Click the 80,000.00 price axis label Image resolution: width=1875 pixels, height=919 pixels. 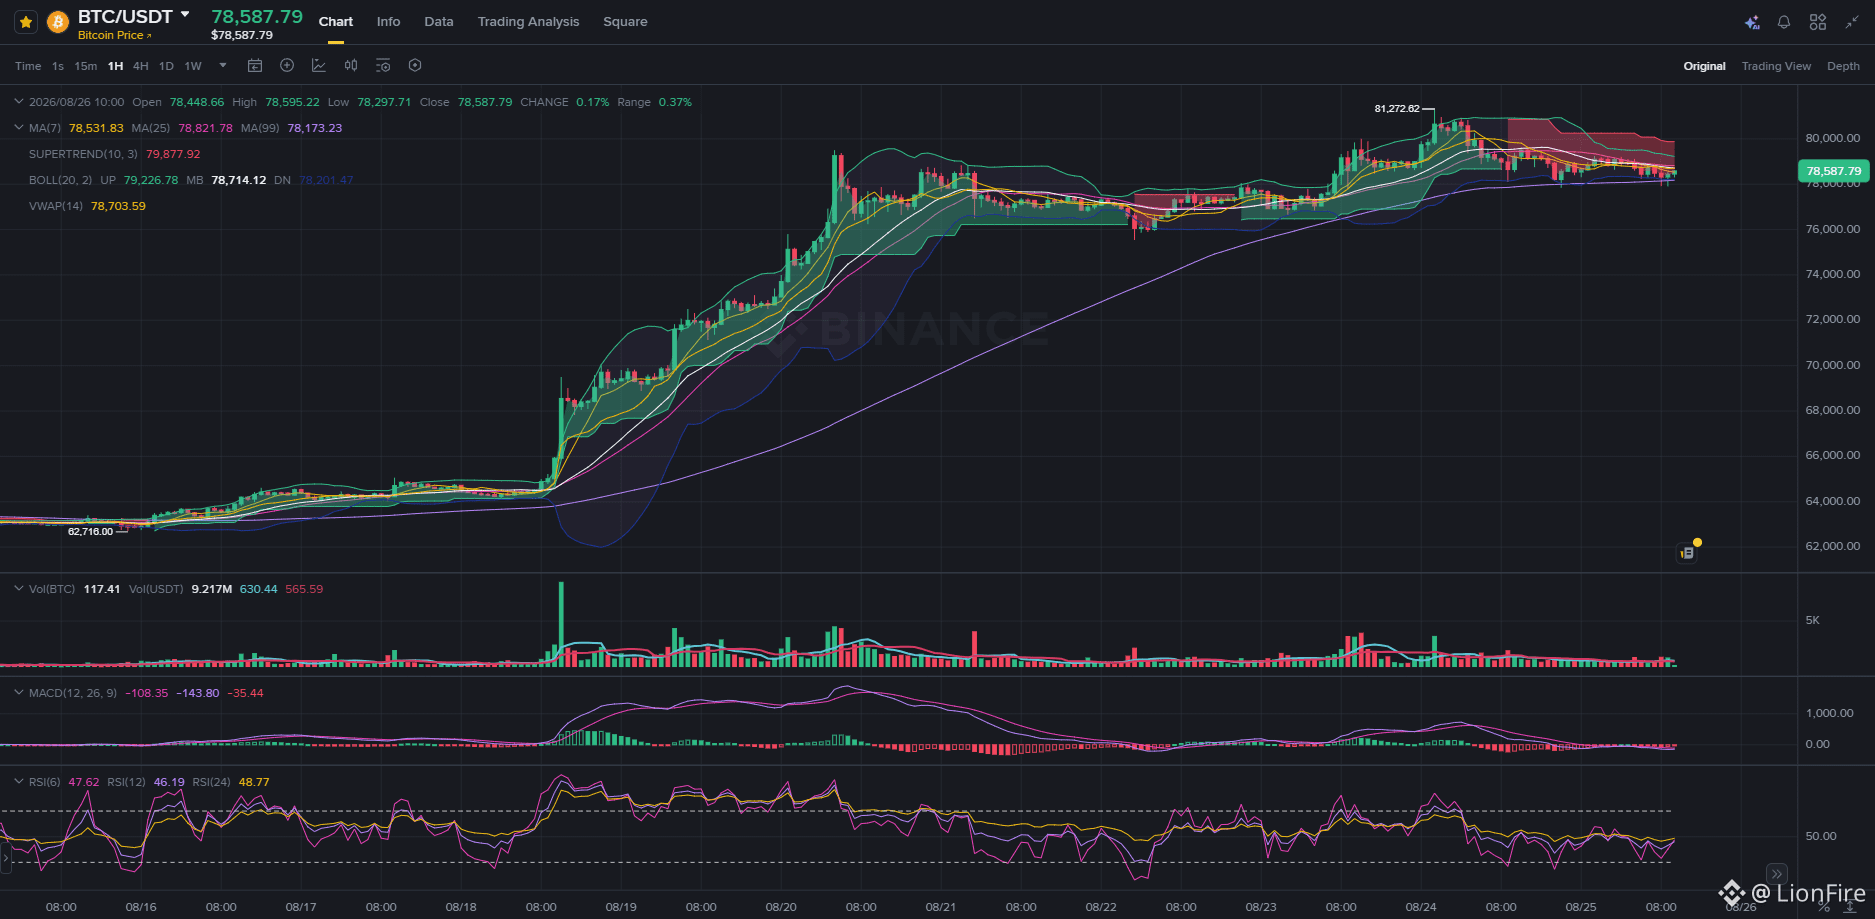click(1833, 138)
